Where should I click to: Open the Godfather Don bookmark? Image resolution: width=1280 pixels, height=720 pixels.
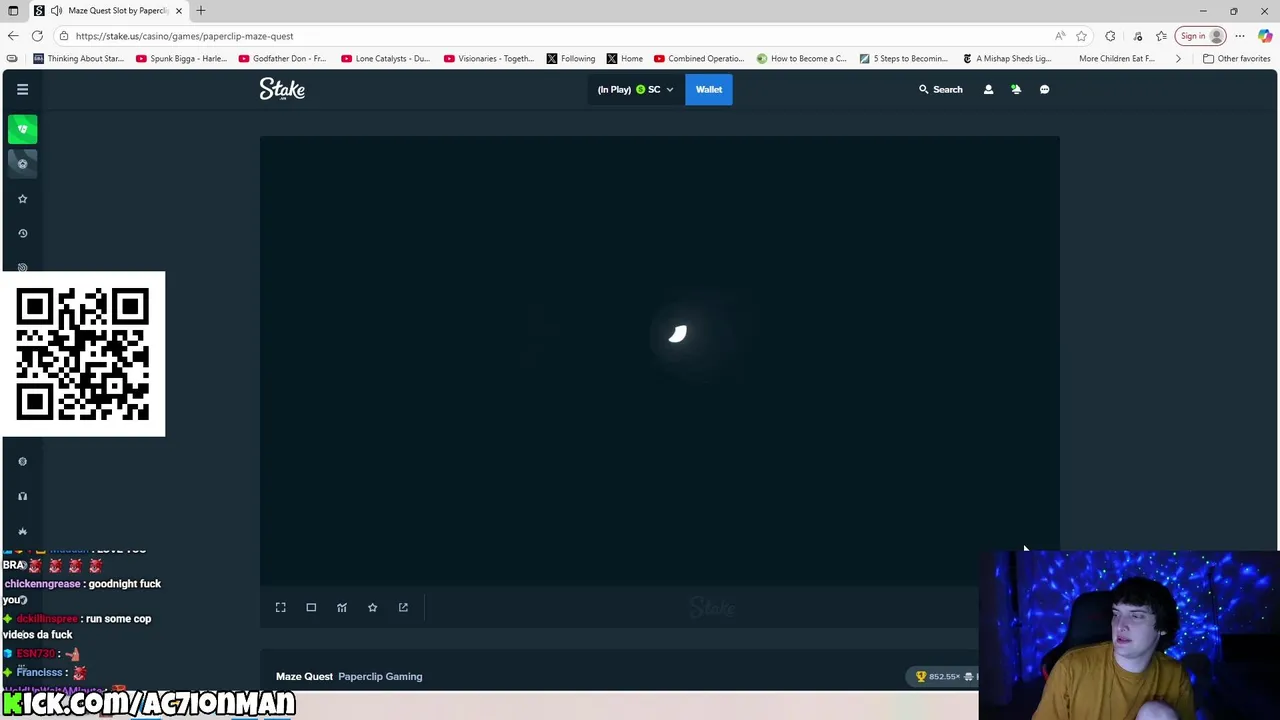284,58
